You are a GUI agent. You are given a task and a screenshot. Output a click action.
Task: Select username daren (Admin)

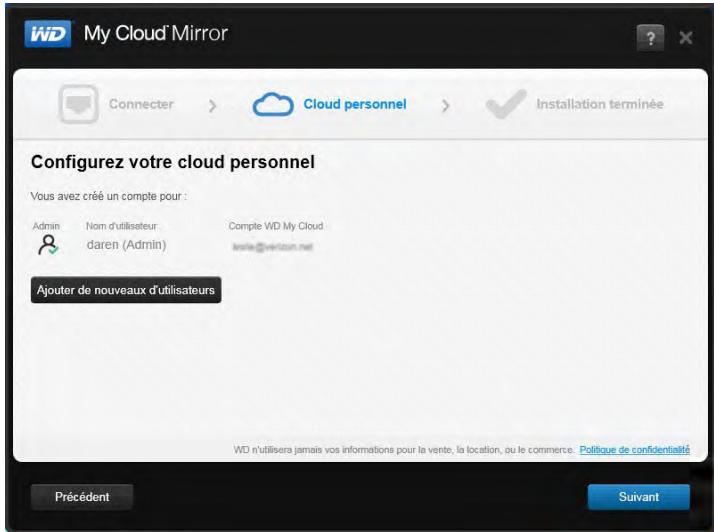pos(127,245)
